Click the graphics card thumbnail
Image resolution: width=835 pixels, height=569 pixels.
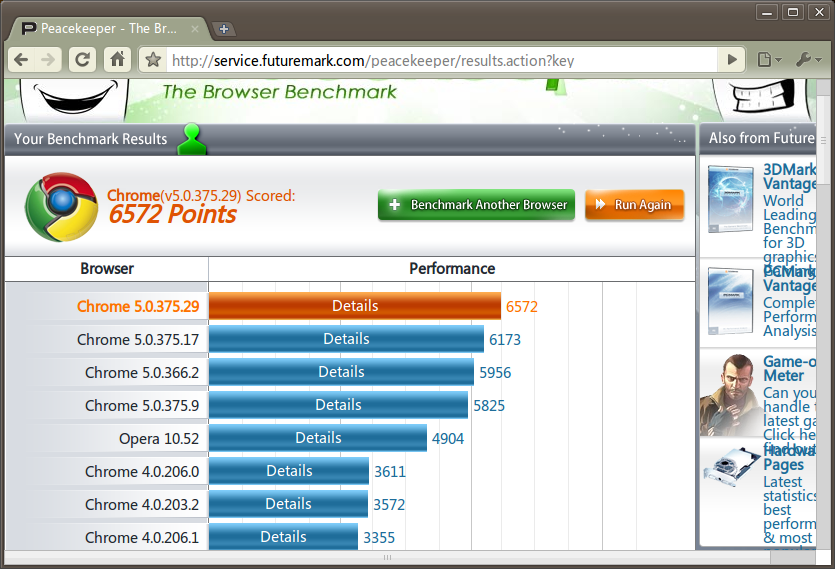click(x=731, y=467)
